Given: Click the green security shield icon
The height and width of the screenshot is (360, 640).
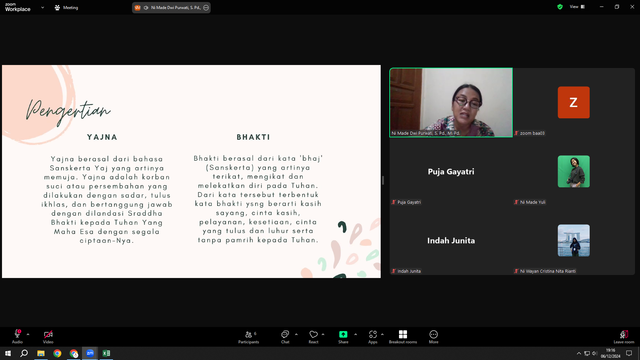Looking at the screenshot, I should [x=560, y=7].
